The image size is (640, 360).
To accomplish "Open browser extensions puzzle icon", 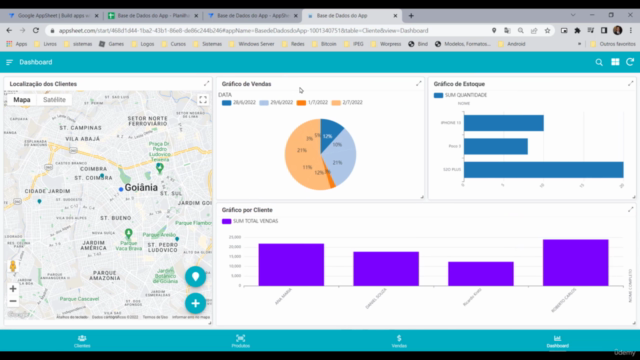I will (577, 31).
